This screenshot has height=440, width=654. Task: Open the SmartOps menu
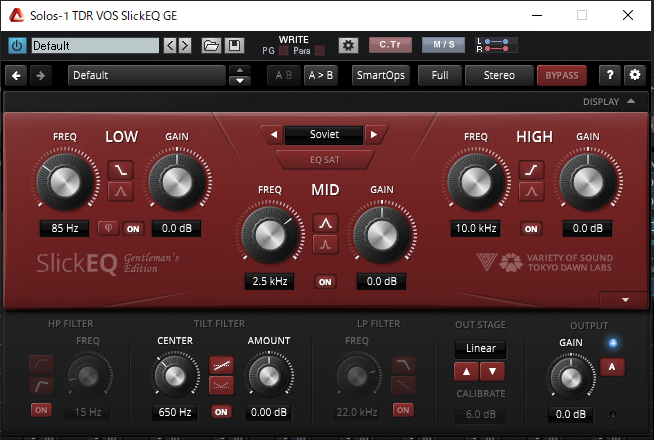[x=381, y=75]
